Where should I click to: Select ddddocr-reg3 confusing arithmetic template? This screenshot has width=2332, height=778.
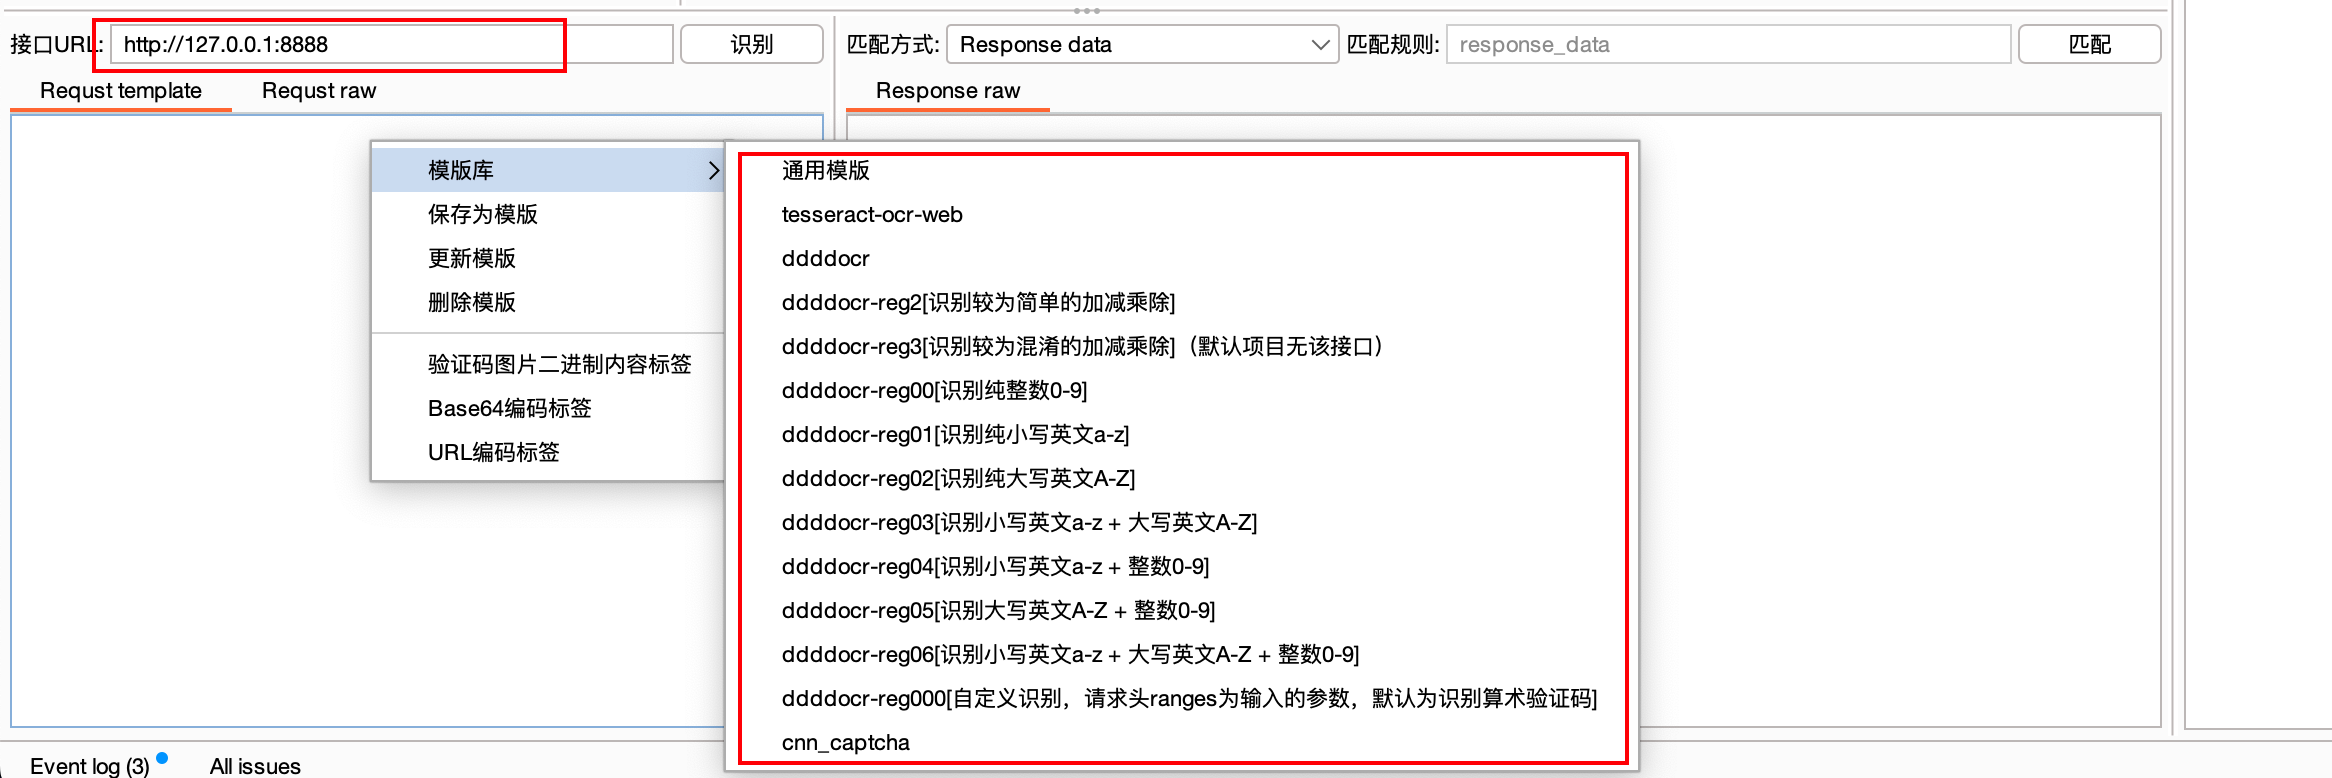(1182, 346)
